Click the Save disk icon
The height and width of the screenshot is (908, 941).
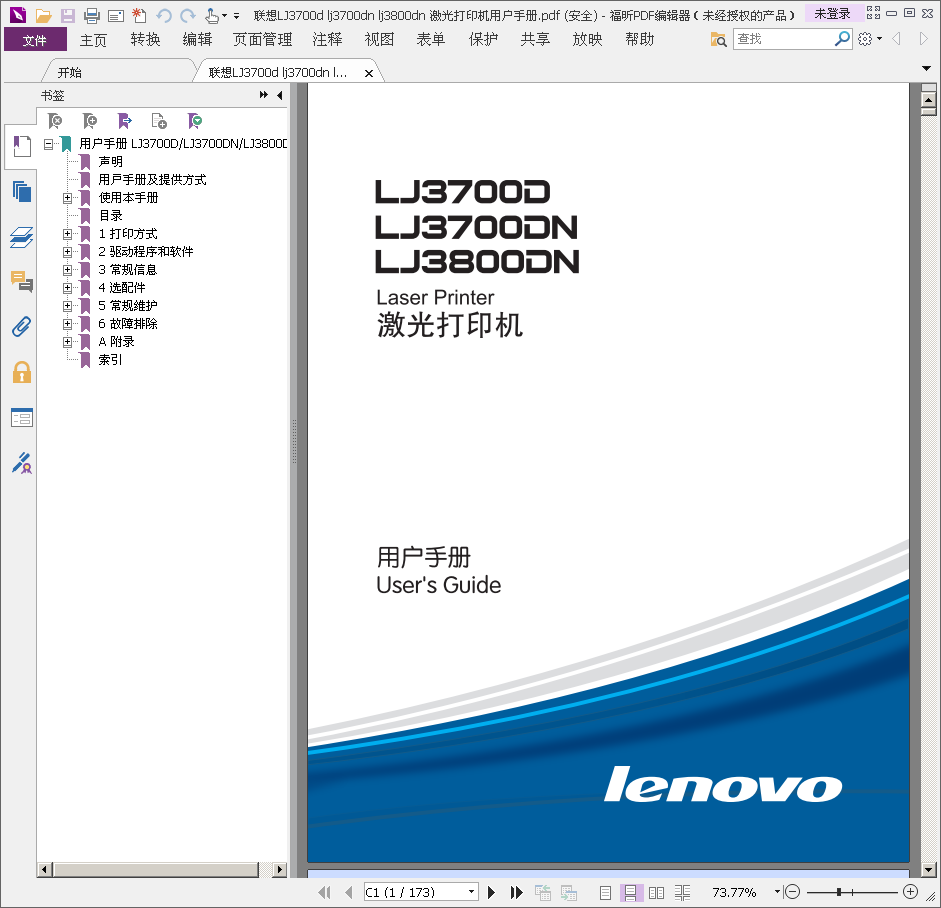point(68,16)
